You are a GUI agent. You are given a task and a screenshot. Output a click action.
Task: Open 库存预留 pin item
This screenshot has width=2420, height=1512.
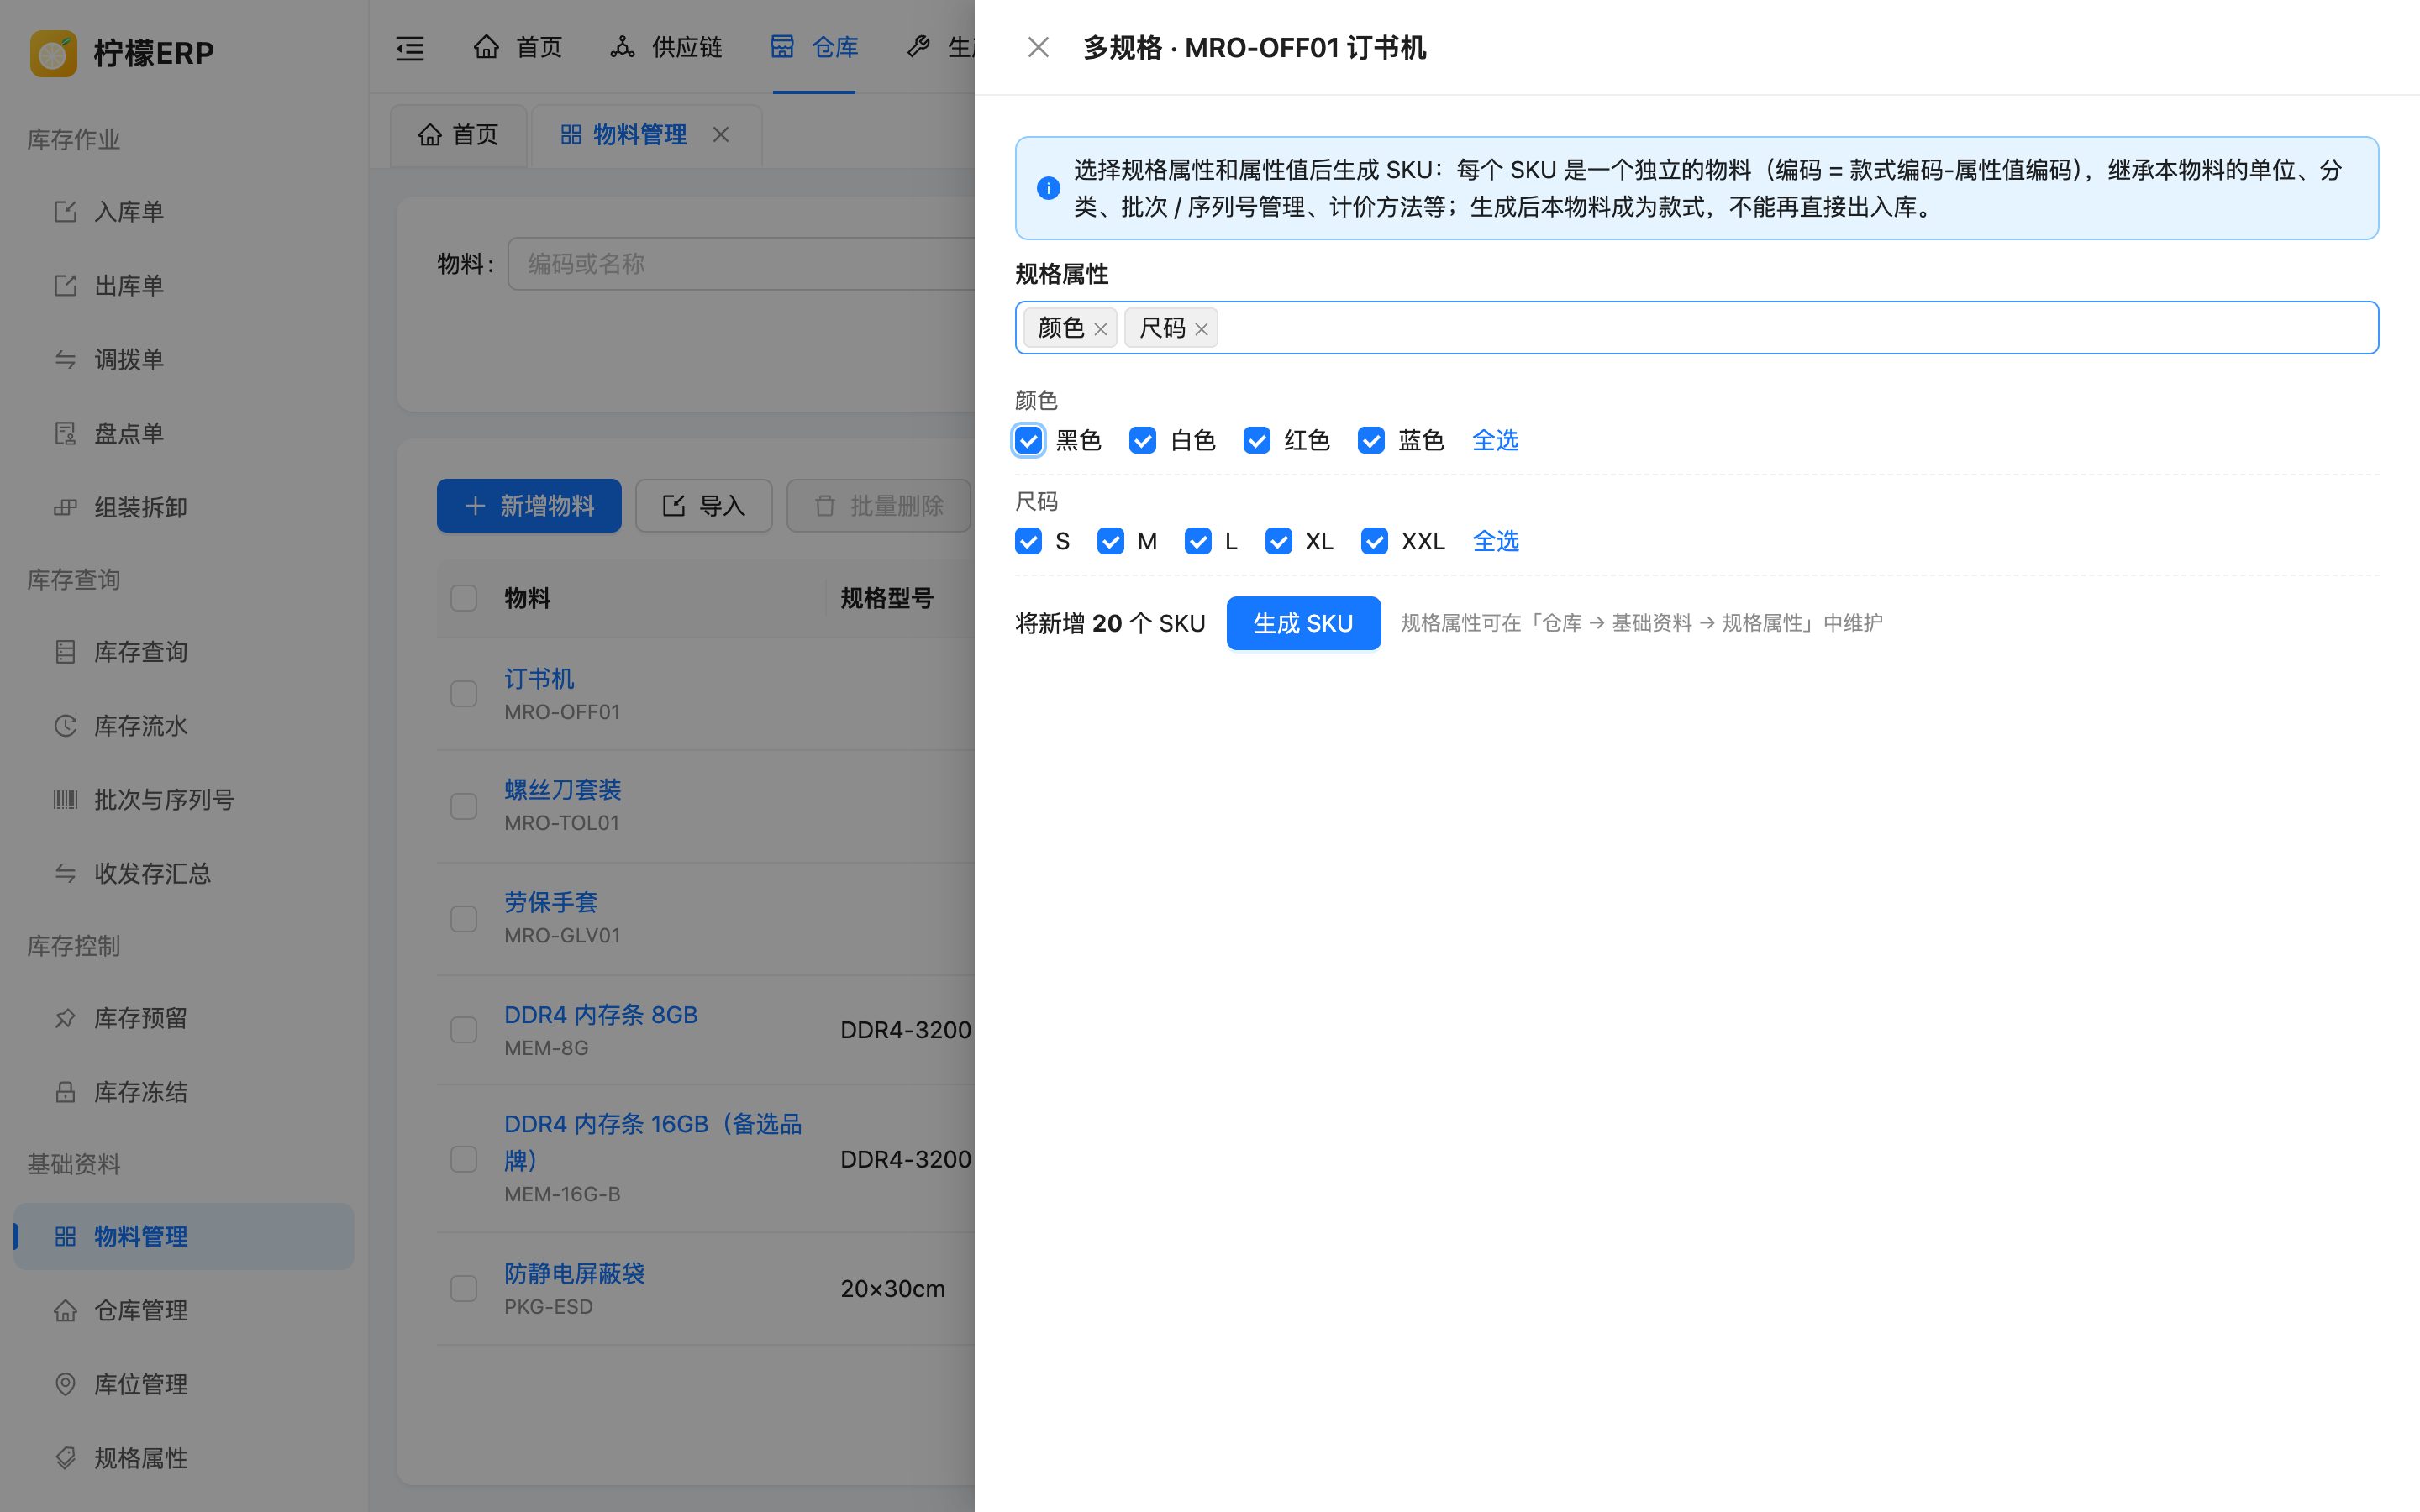(x=184, y=1018)
